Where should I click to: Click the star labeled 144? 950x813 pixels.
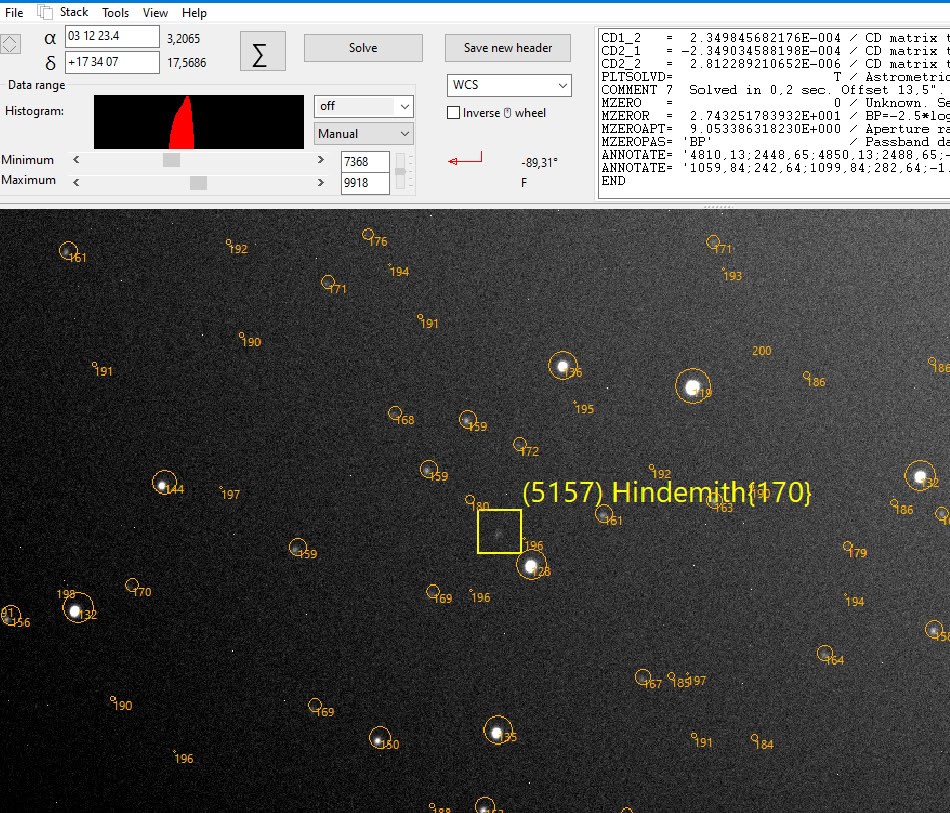point(163,484)
